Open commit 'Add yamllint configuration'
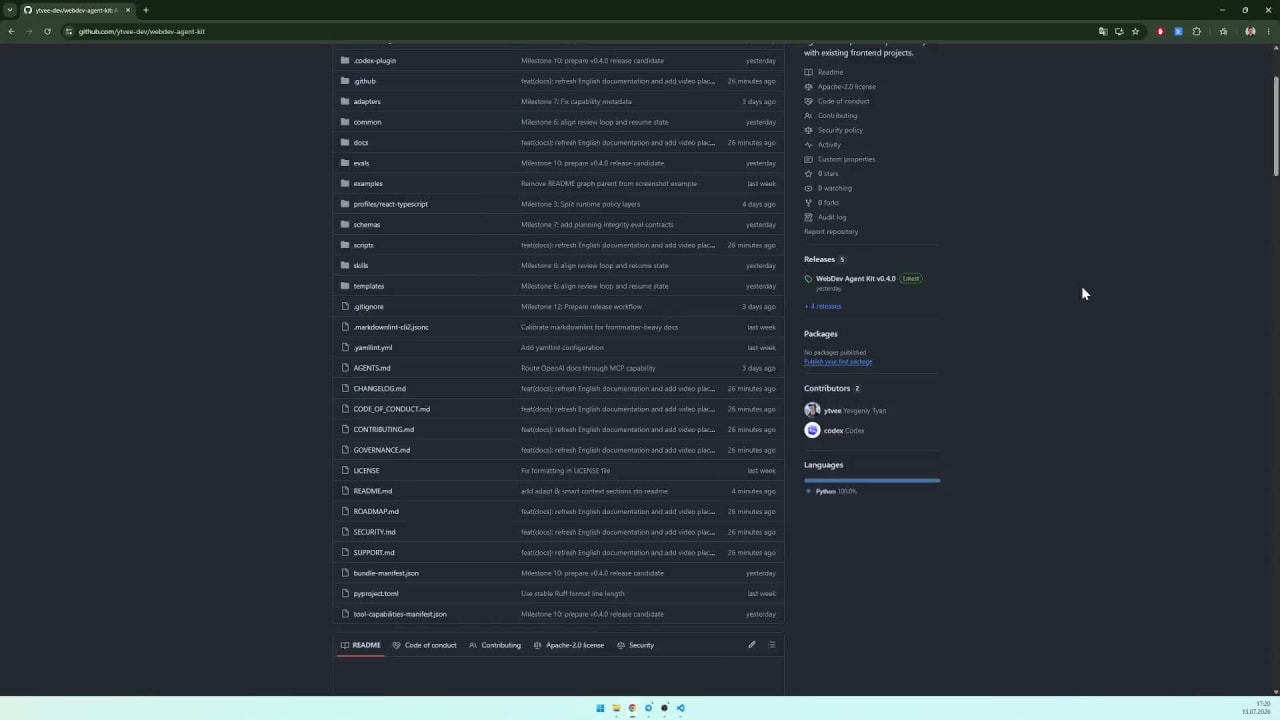Viewport: 1280px width, 720px height. point(562,347)
